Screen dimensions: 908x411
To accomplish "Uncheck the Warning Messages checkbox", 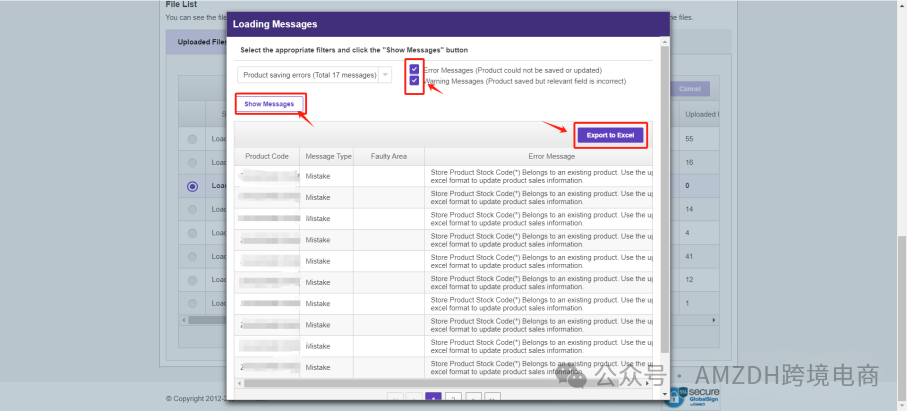I will pos(414,81).
